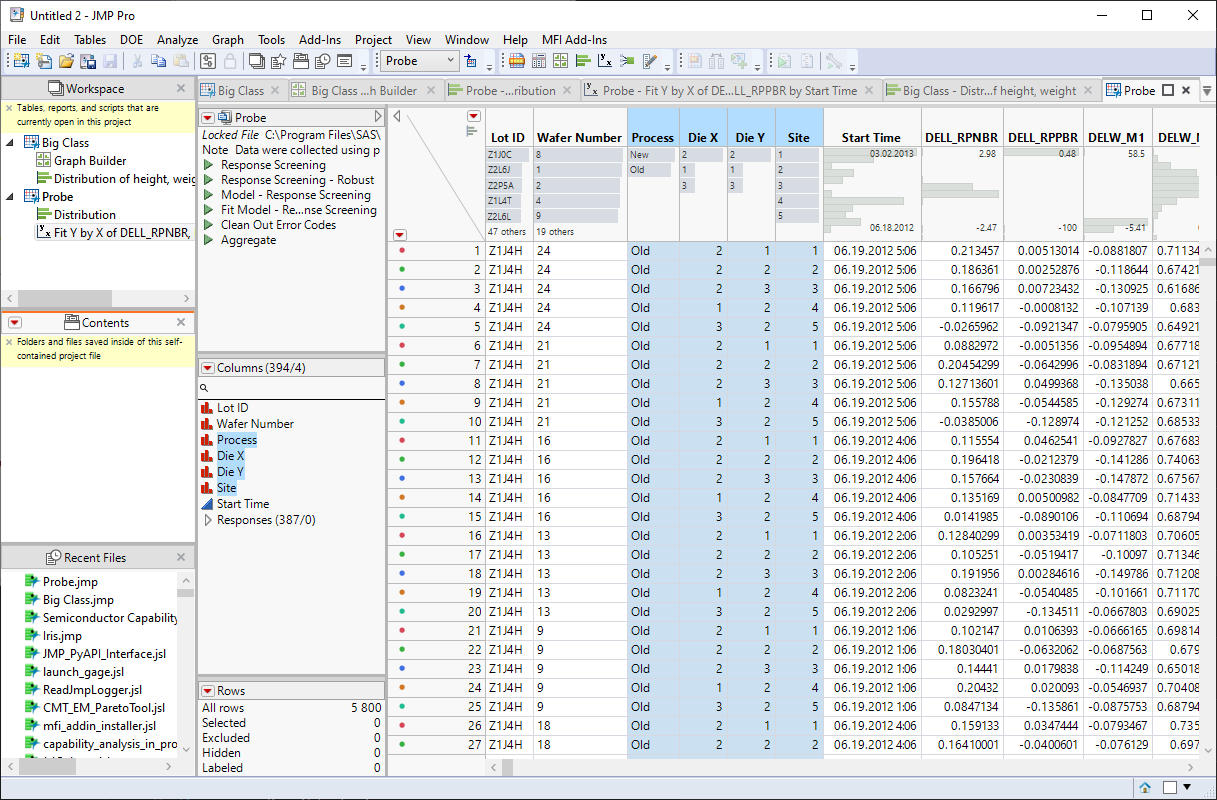The height and width of the screenshot is (800, 1217).
Task: Click the Open file folder icon
Action: point(66,61)
